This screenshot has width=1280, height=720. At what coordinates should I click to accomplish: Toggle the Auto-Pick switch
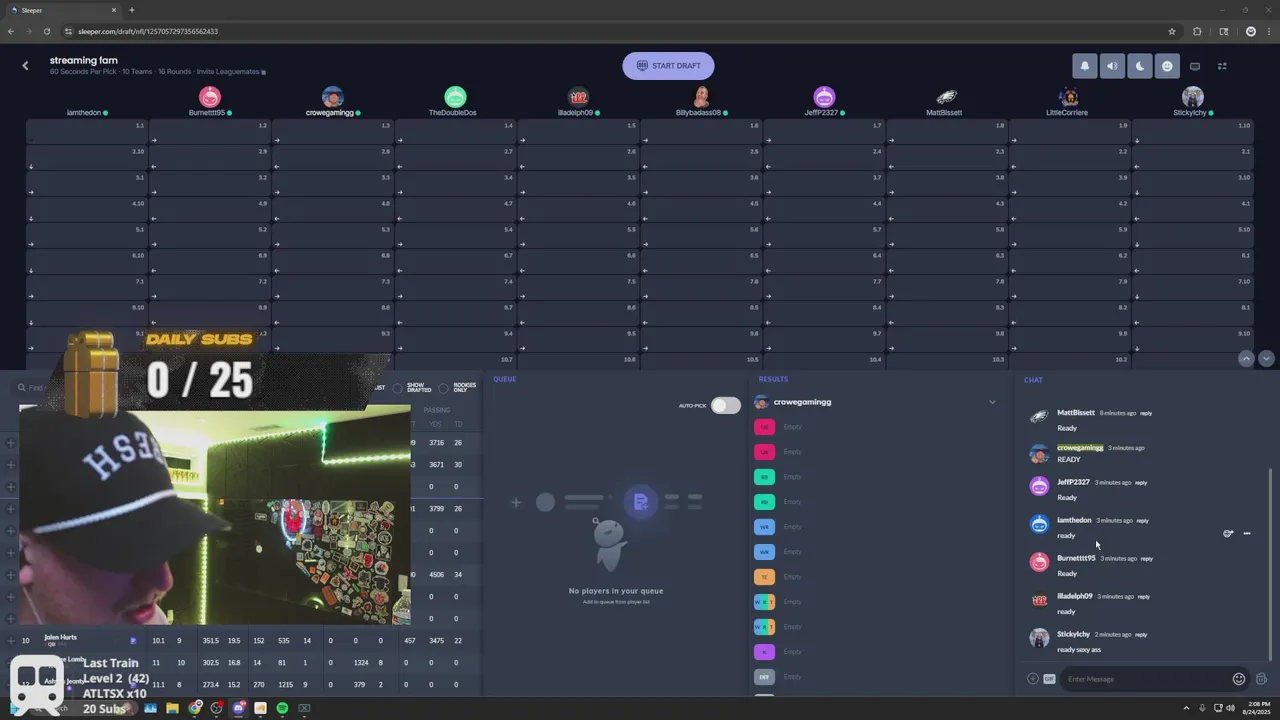pyautogui.click(x=726, y=405)
